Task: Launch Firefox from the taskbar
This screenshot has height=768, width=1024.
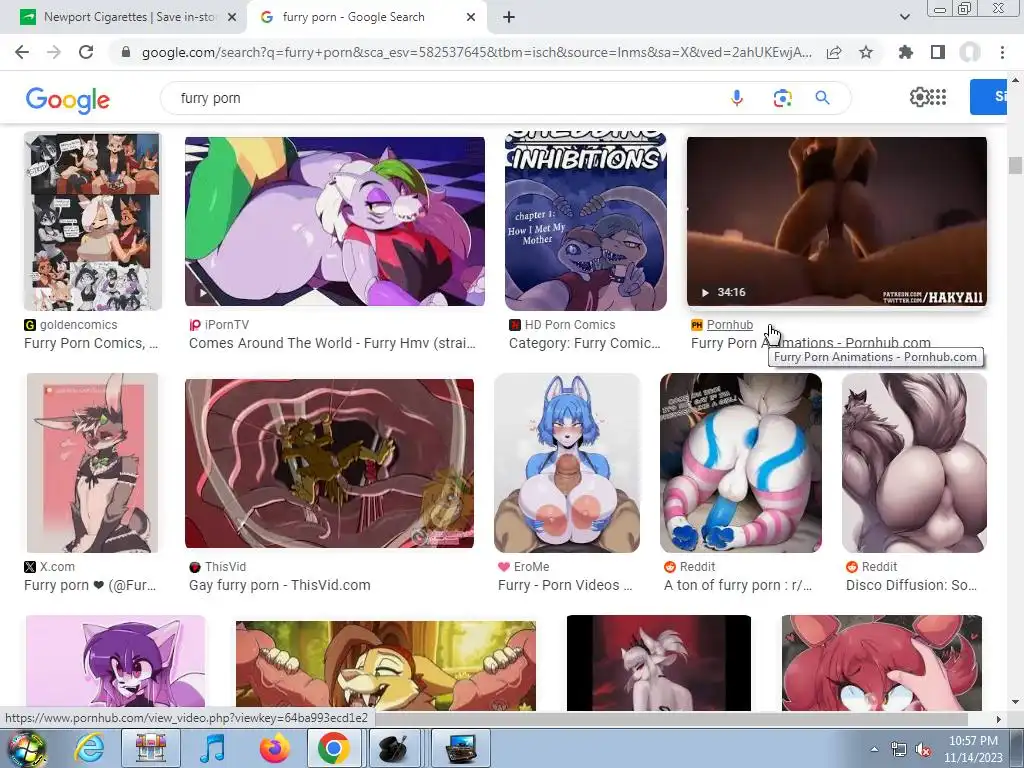Action: 274,748
